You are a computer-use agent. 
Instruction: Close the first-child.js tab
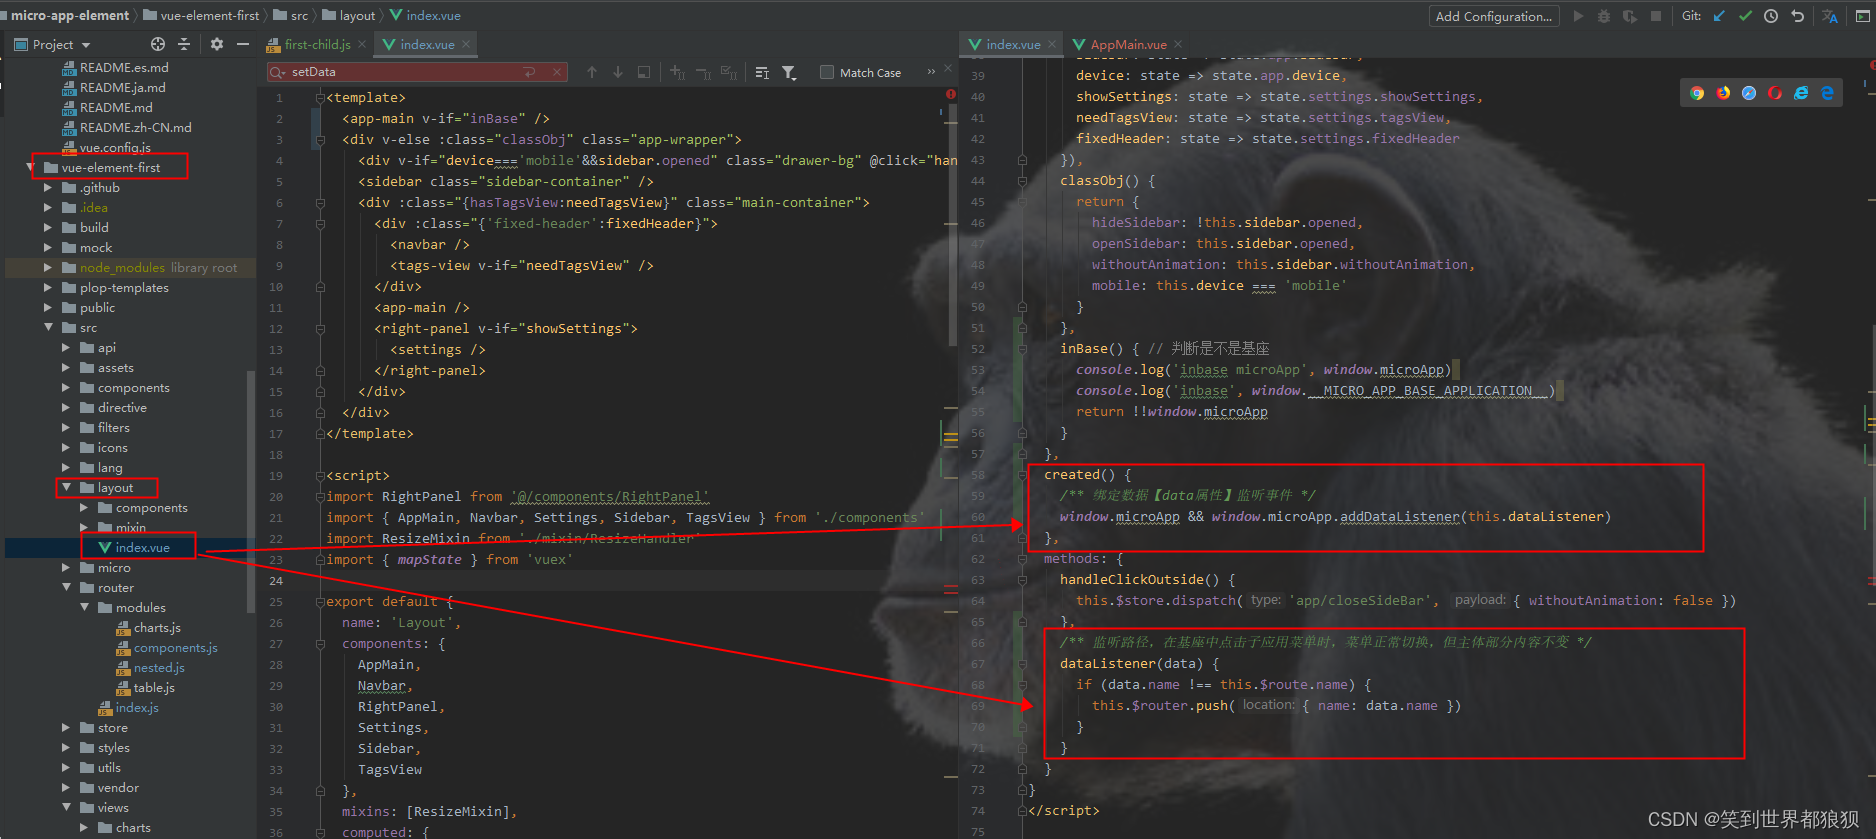pyautogui.click(x=362, y=44)
